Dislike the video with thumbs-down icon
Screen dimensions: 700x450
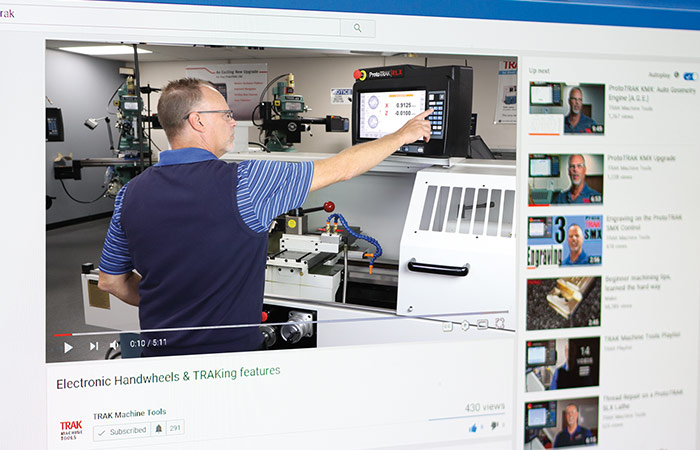[495, 426]
